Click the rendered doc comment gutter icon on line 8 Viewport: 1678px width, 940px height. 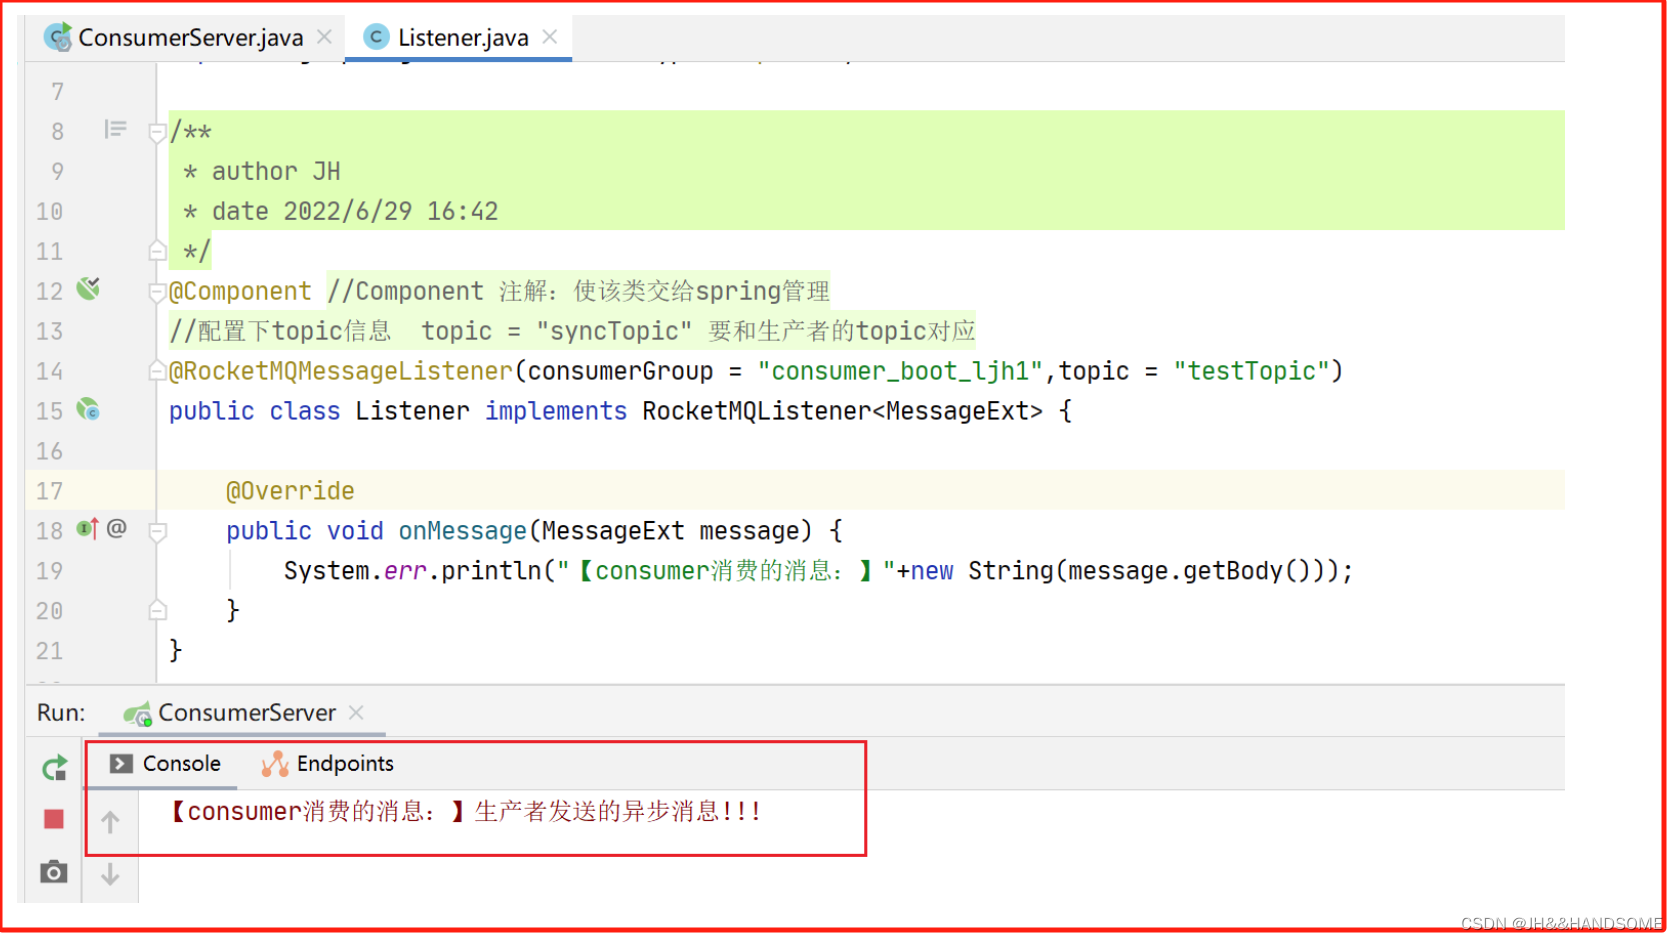(x=115, y=129)
